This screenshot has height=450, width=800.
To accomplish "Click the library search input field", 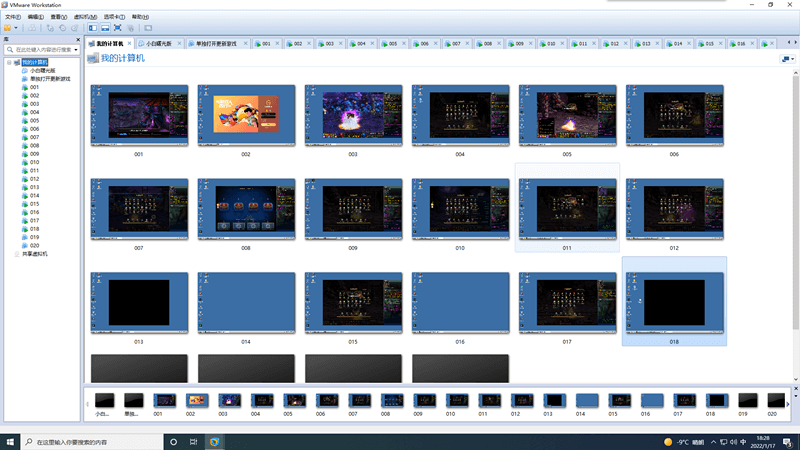I will click(43, 49).
